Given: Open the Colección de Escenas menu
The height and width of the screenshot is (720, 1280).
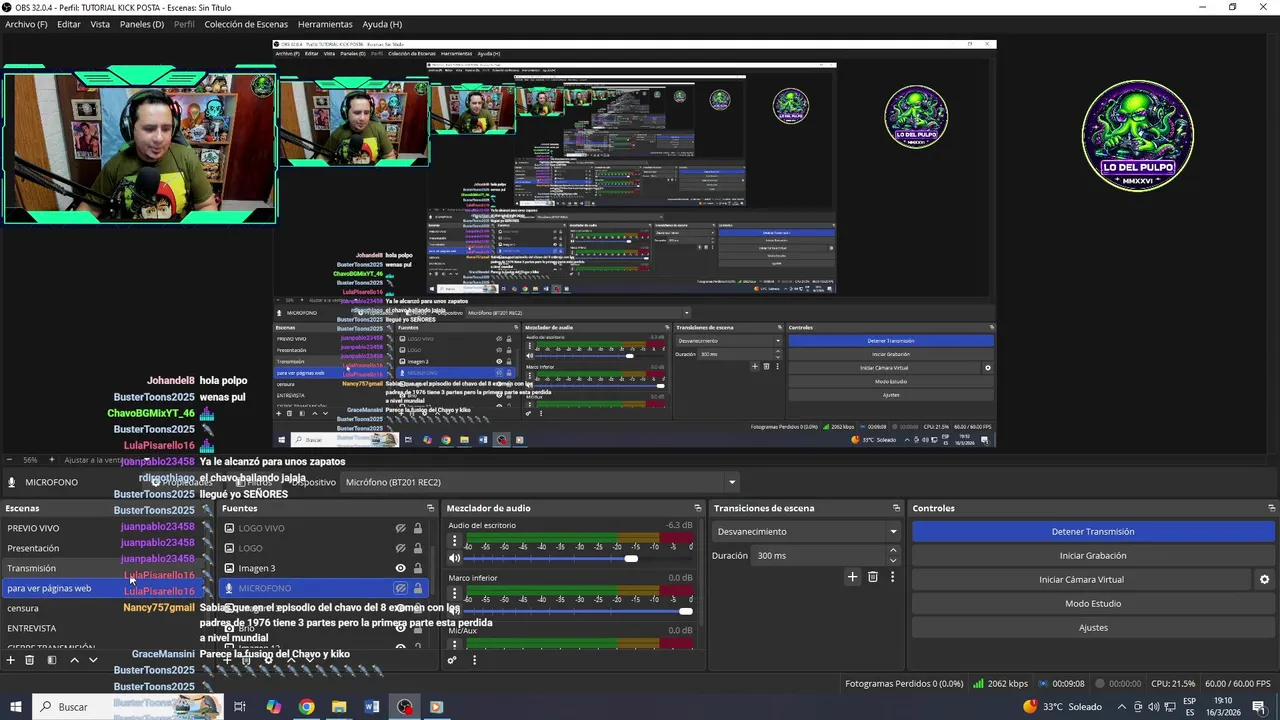Looking at the screenshot, I should [246, 24].
